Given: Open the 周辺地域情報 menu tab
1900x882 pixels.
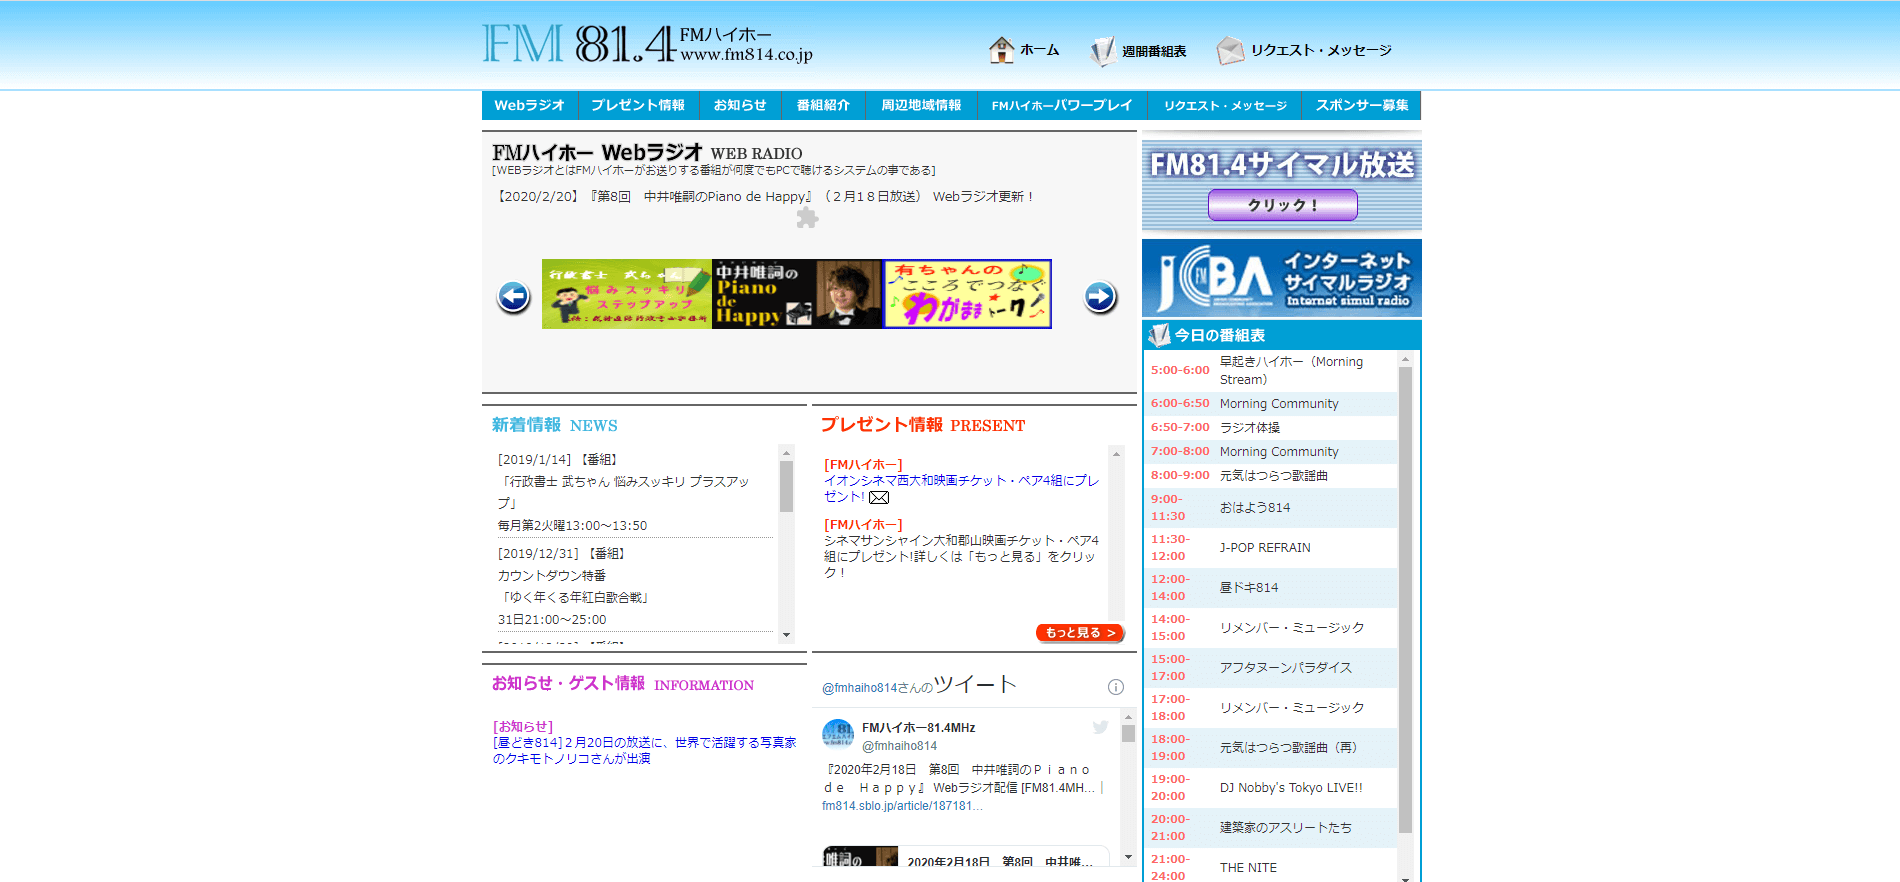Looking at the screenshot, I should click(921, 105).
